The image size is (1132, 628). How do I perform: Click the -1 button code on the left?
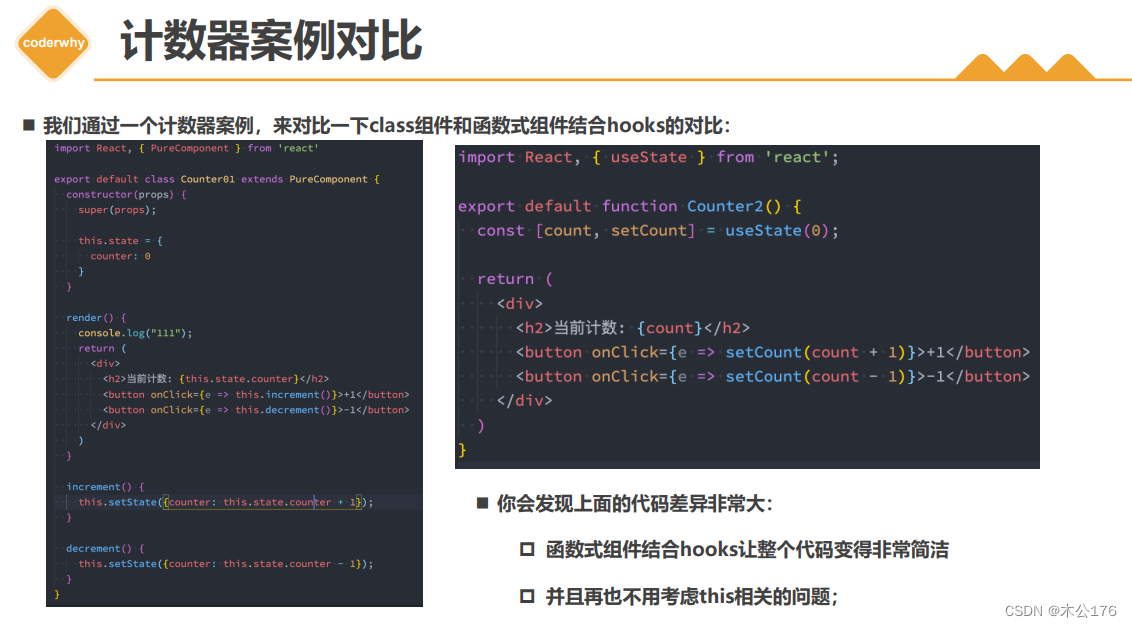(255, 409)
